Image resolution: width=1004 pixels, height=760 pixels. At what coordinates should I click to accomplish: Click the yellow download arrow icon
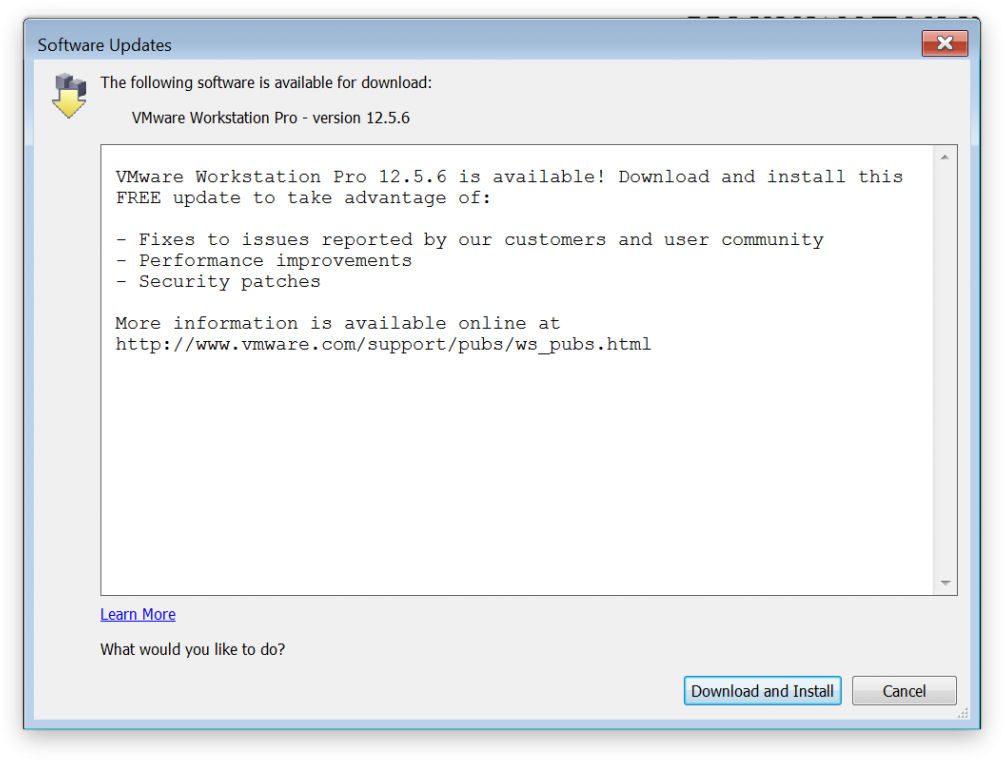[68, 102]
